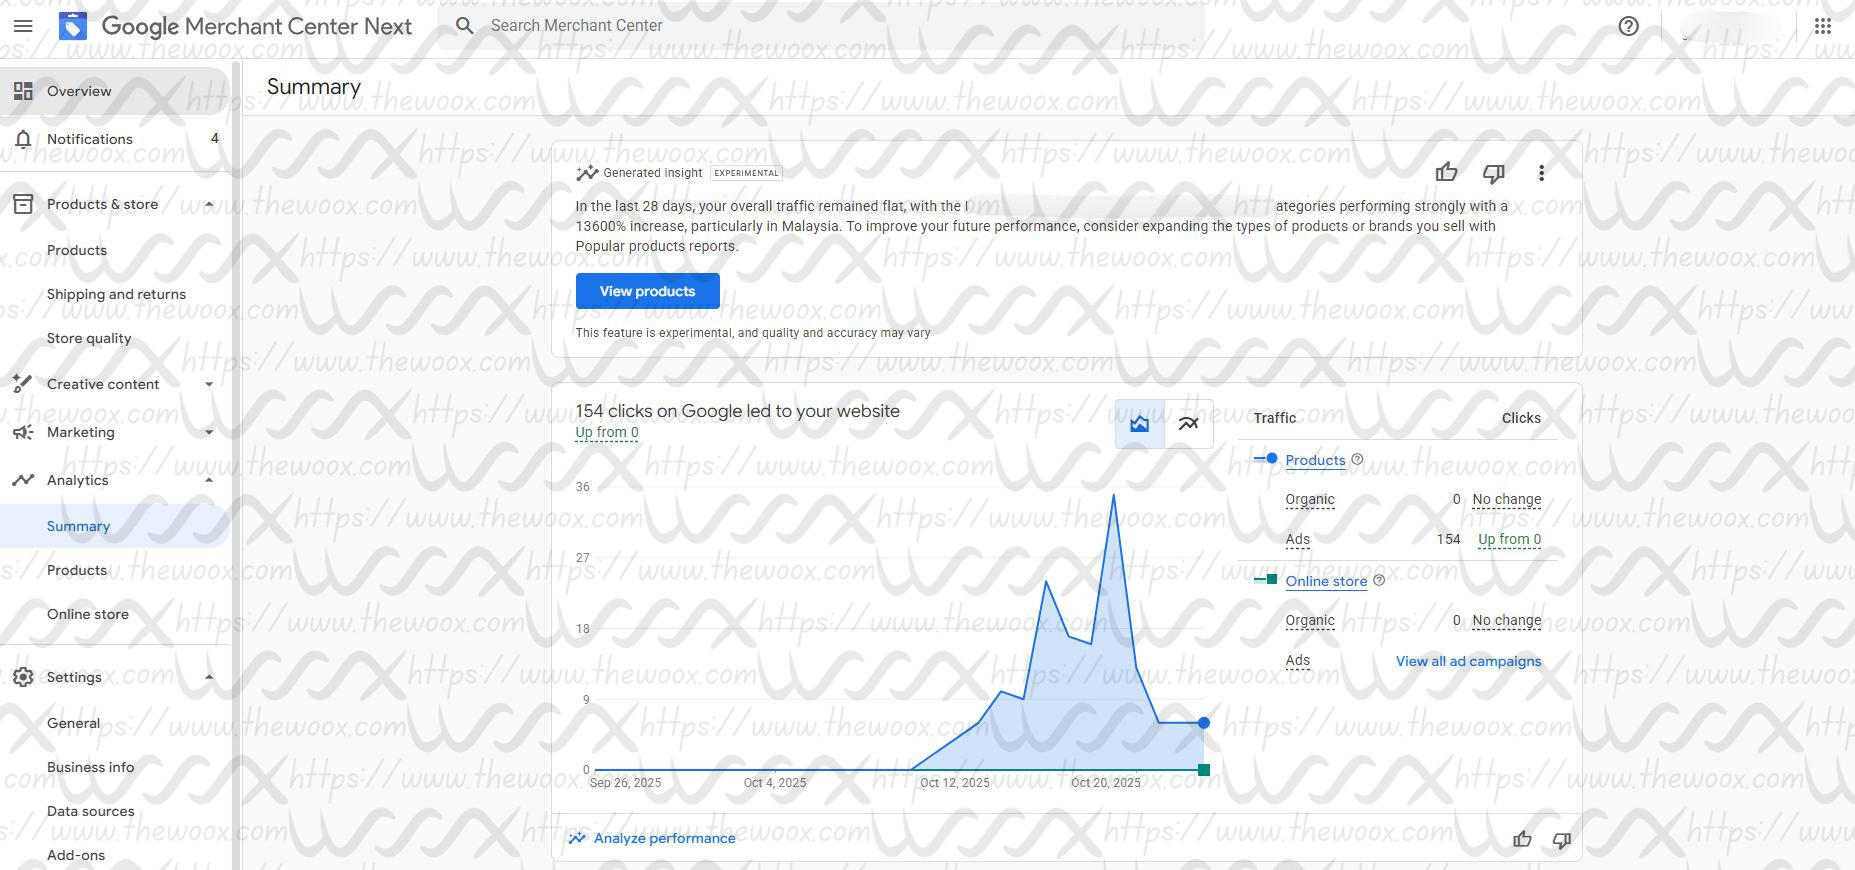Switch to area chart view

(1140, 424)
